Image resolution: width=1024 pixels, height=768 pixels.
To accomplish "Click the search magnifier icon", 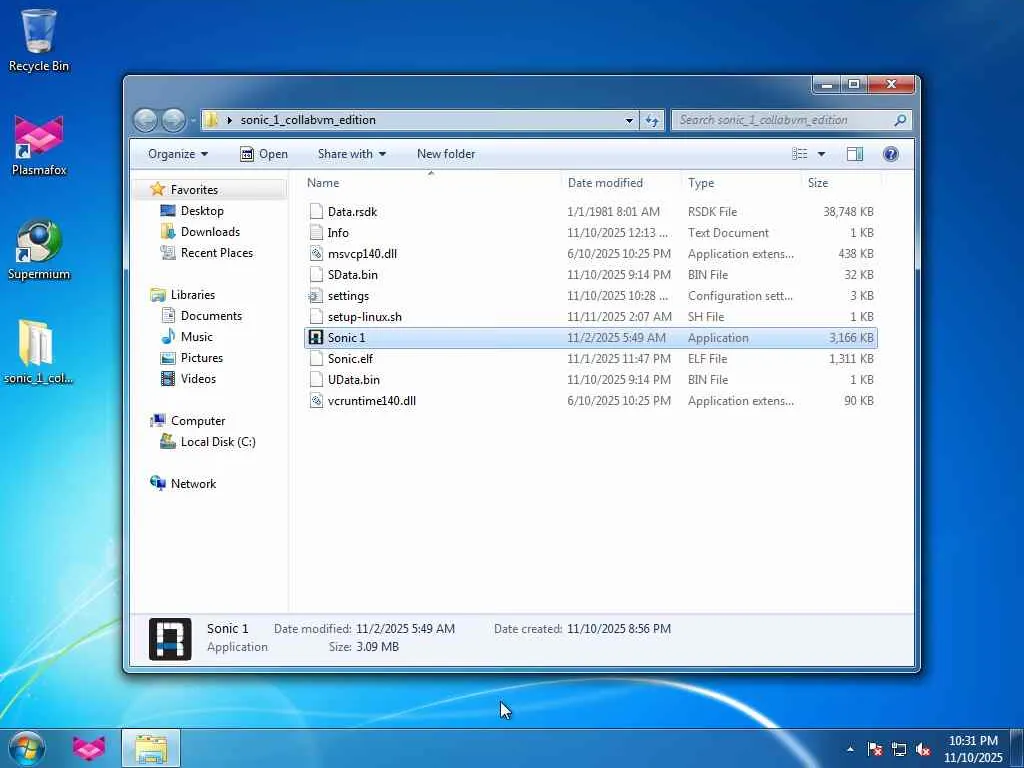I will click(900, 120).
